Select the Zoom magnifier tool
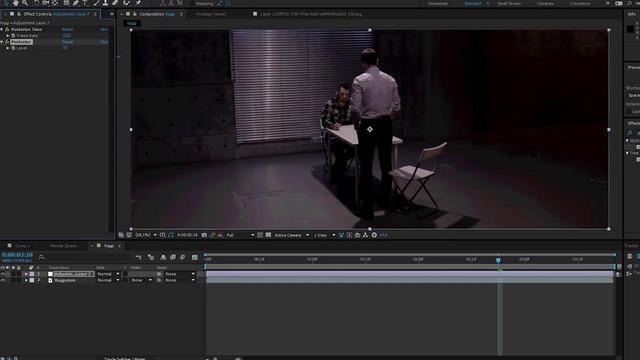 tap(25, 3)
